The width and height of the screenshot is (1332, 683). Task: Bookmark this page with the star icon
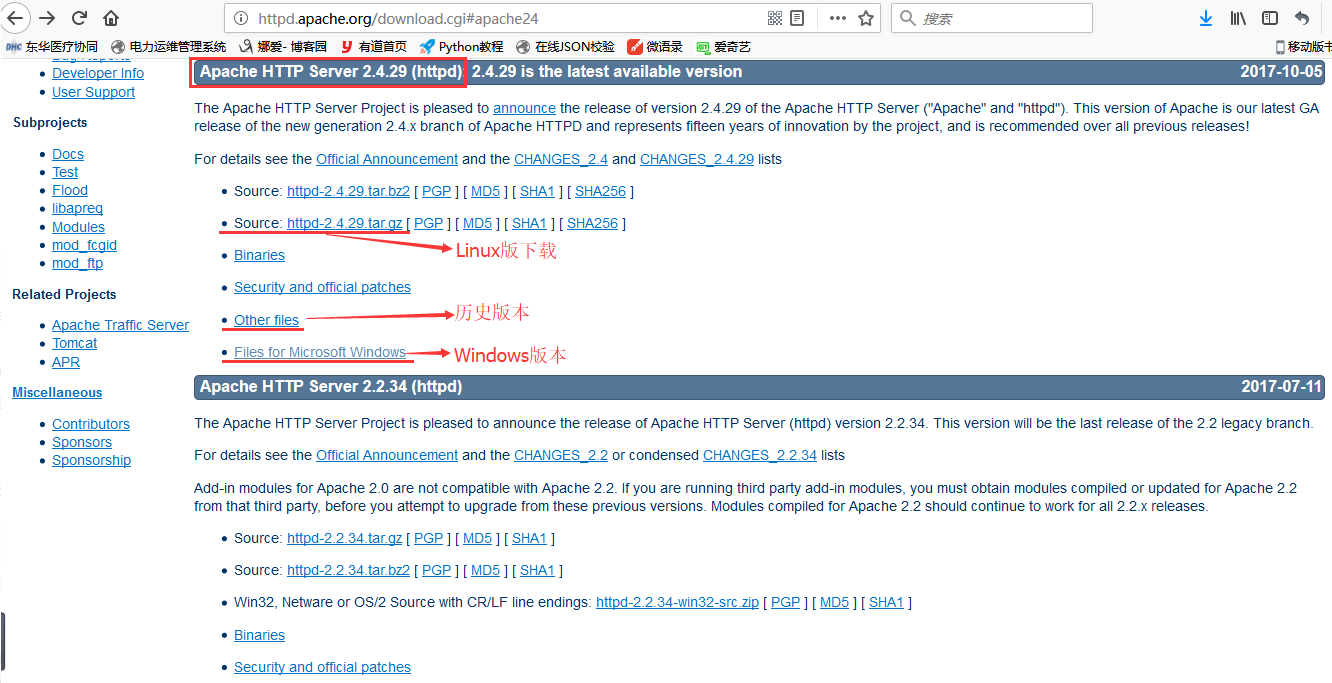tap(866, 18)
